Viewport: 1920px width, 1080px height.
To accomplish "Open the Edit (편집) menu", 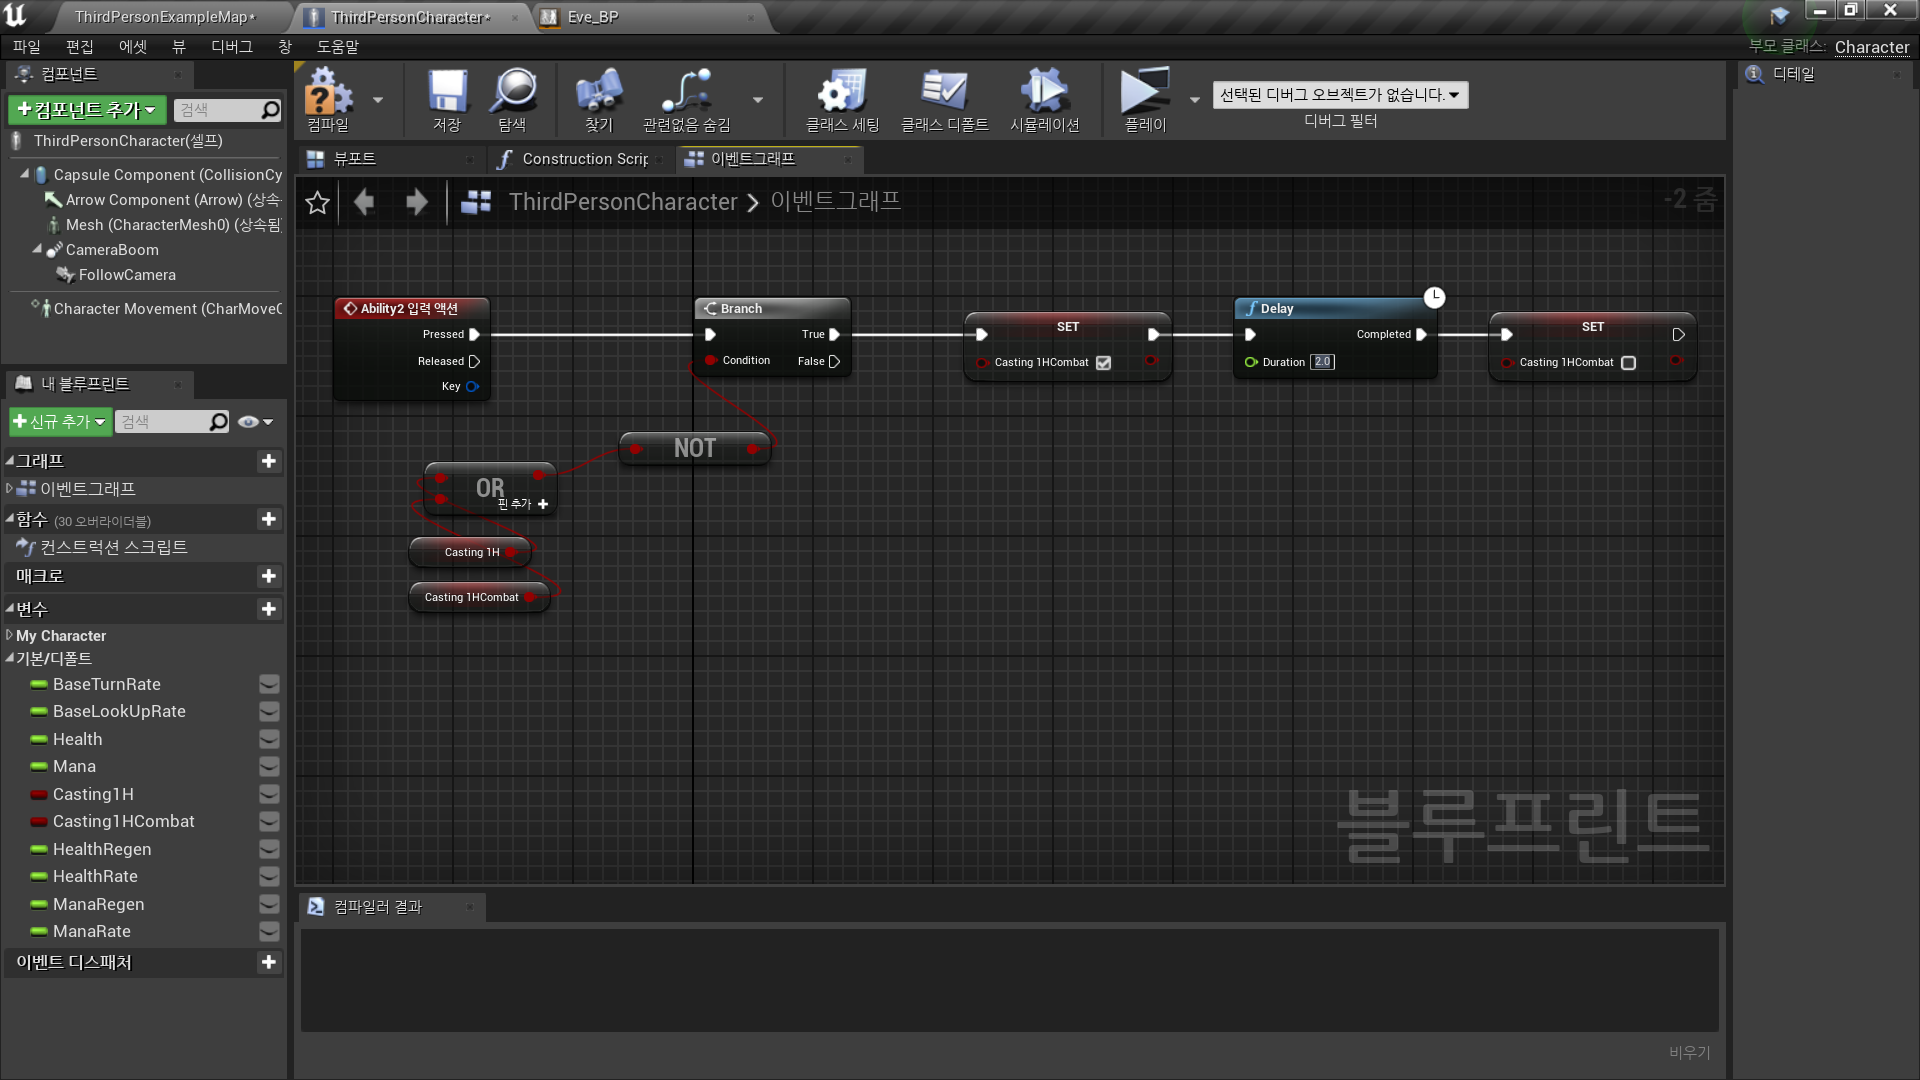I will pos(79,47).
